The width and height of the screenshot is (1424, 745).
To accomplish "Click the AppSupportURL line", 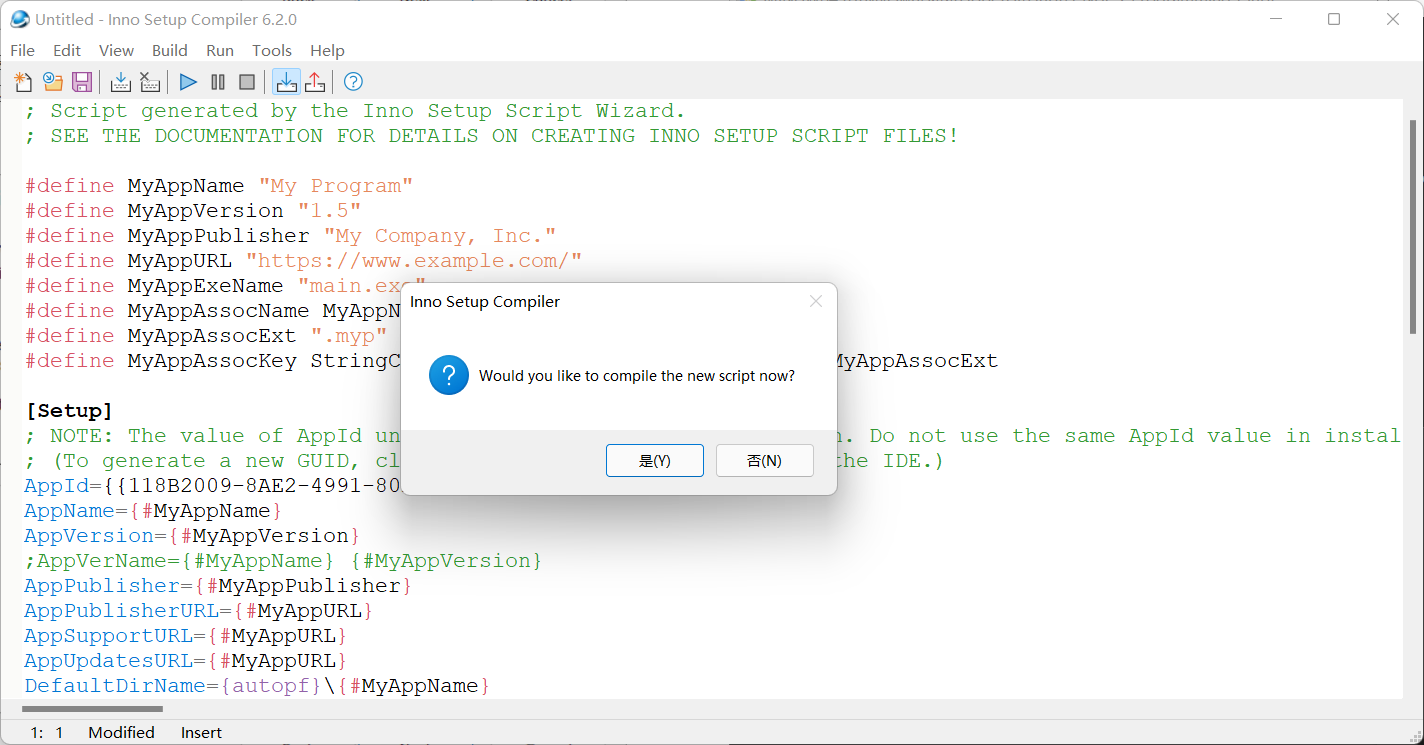I will [186, 636].
